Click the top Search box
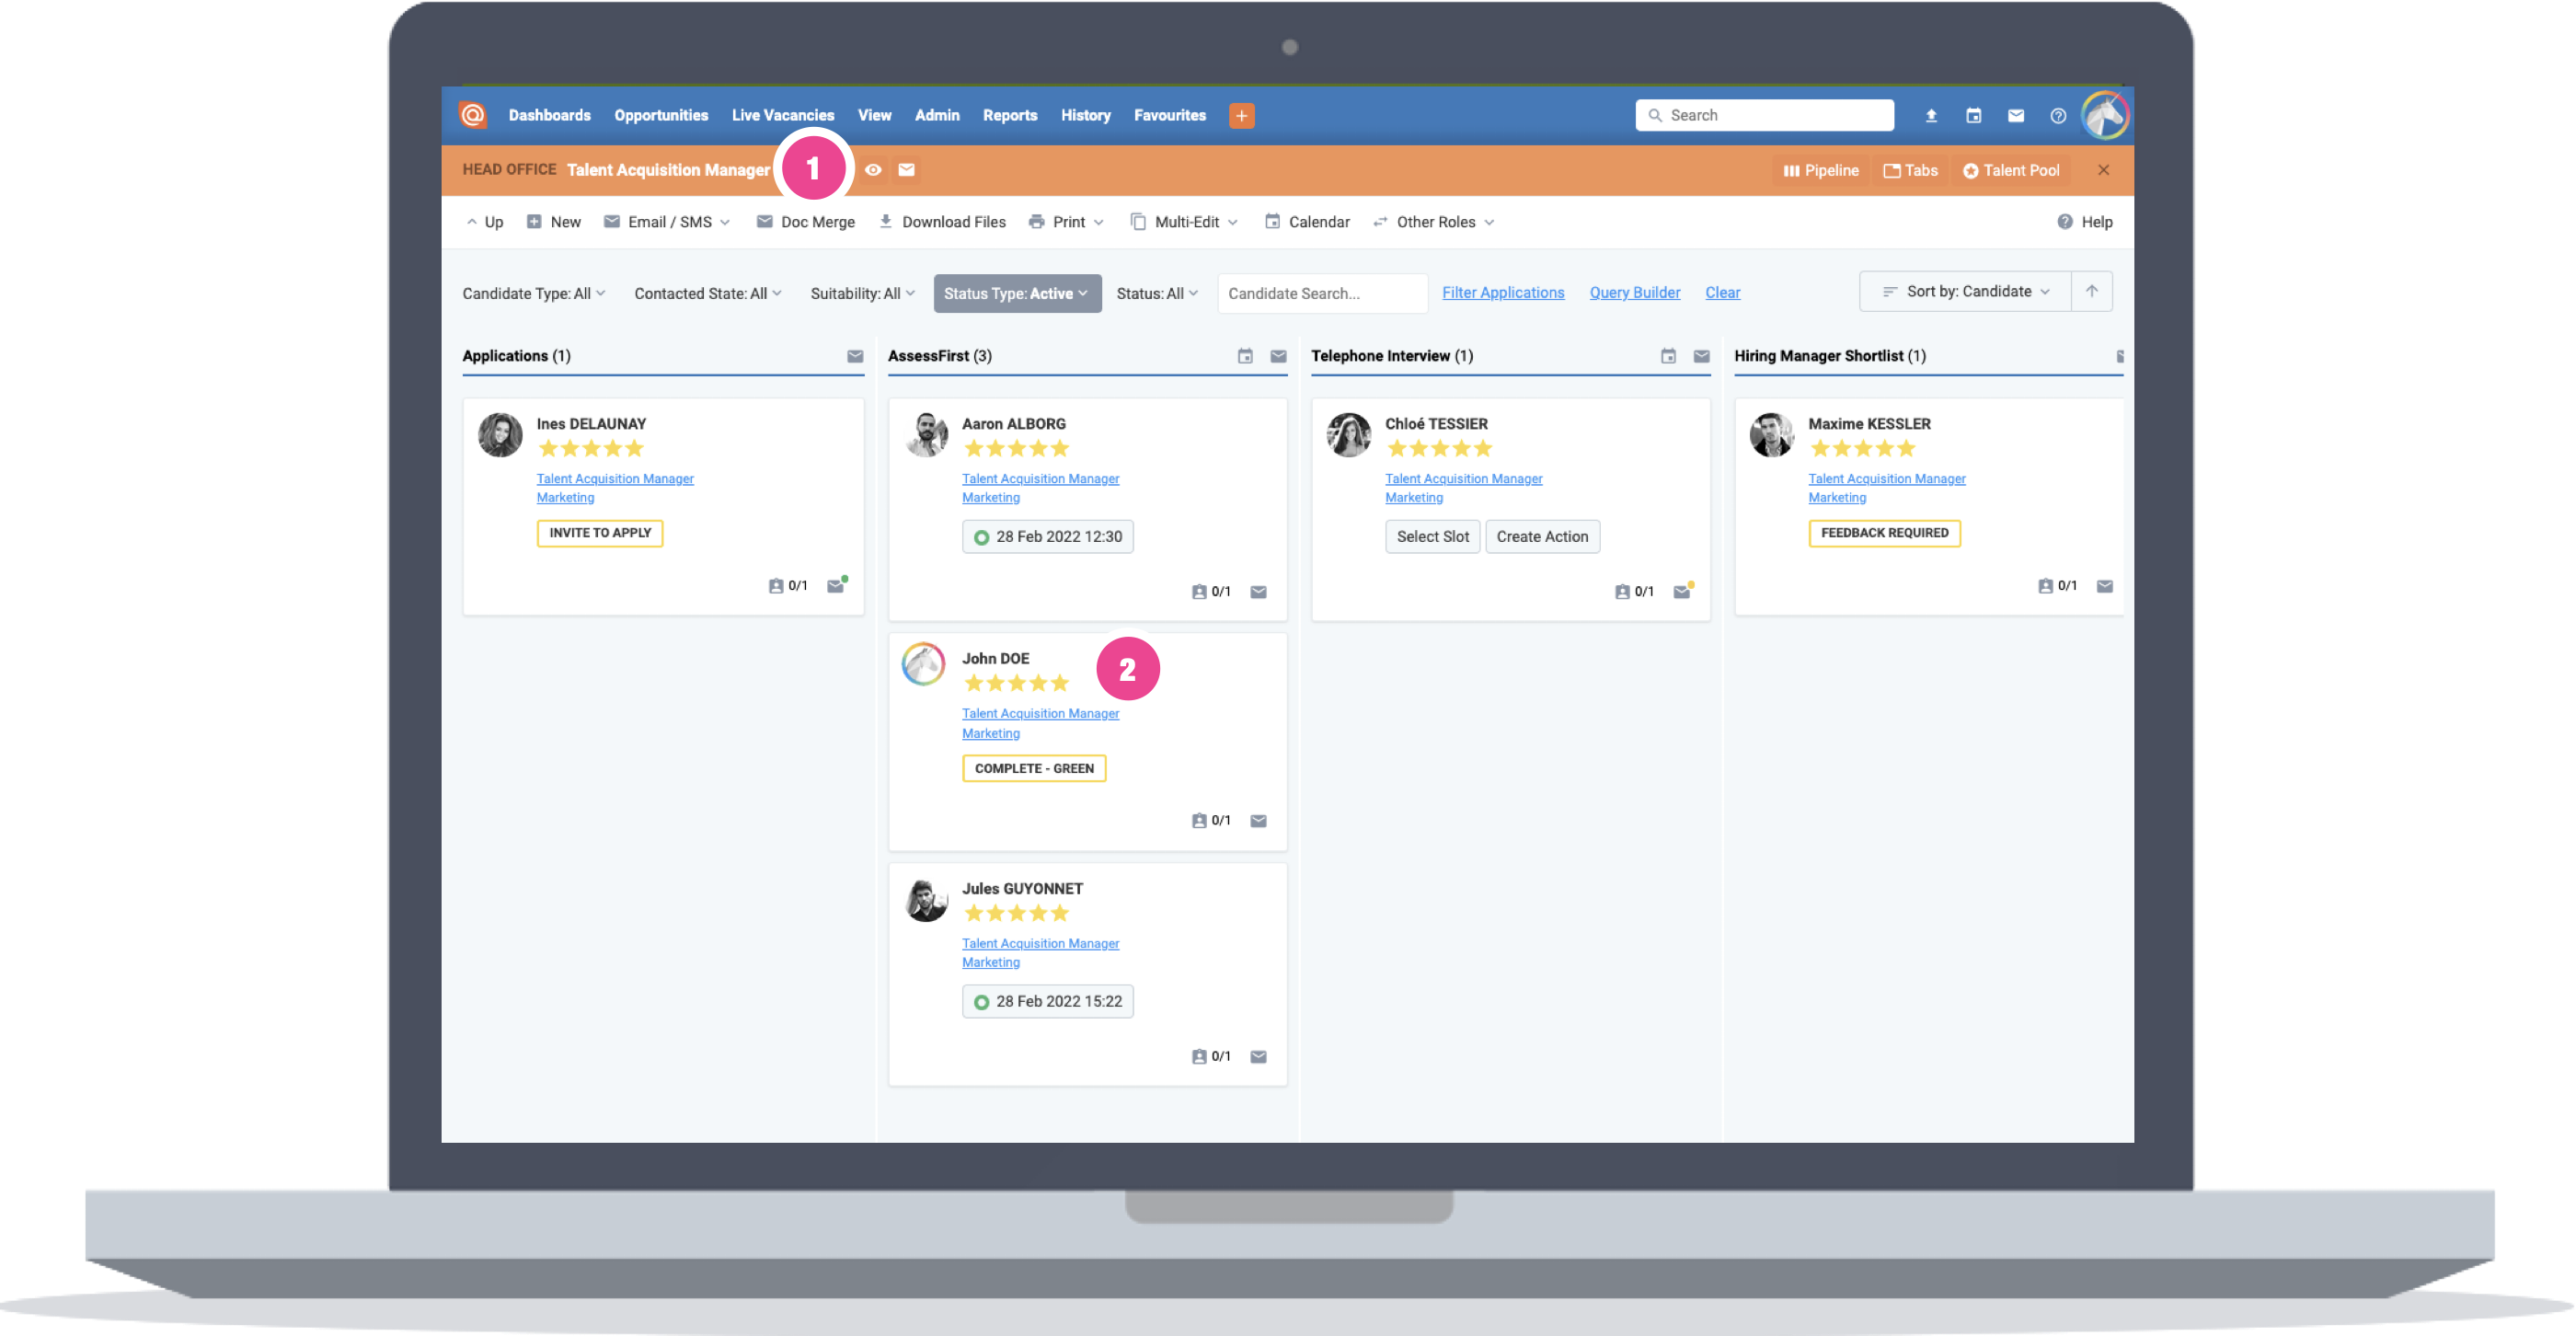Viewport: 2576px width, 1336px height. pyautogui.click(x=1764, y=116)
